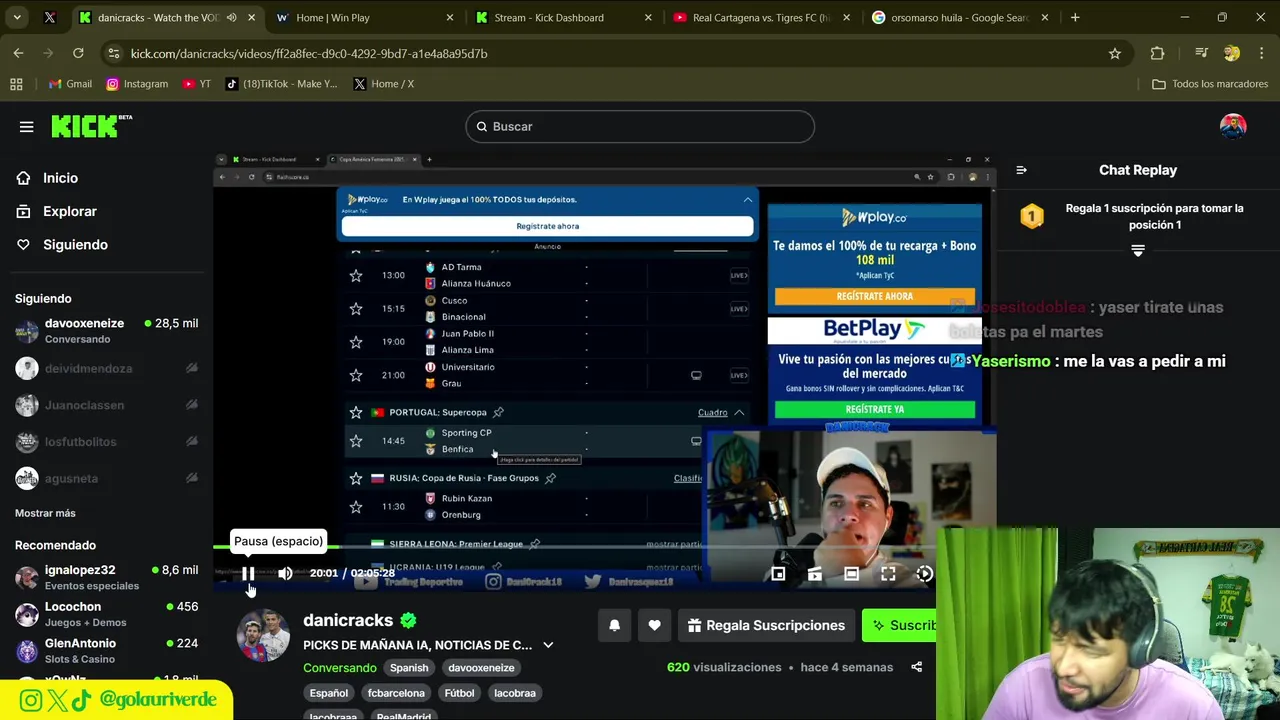
Task: Collapse the Chat Replay panel
Action: point(1021,170)
